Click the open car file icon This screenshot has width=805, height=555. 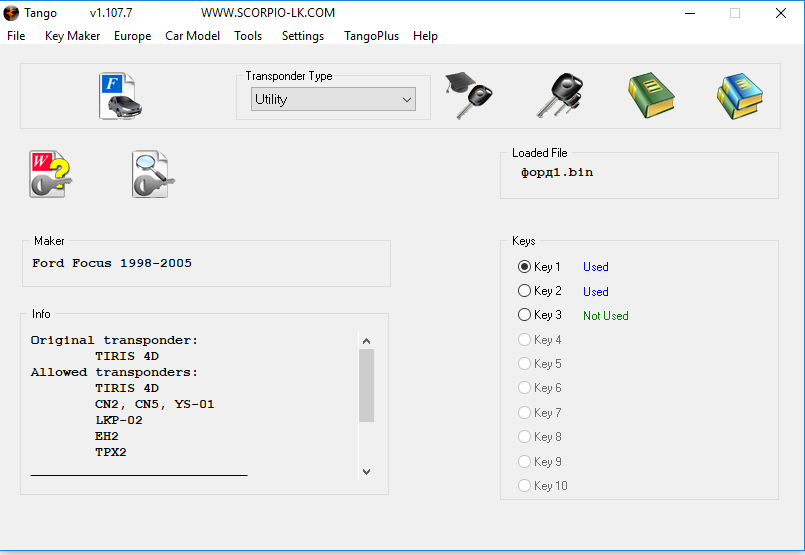(x=121, y=96)
